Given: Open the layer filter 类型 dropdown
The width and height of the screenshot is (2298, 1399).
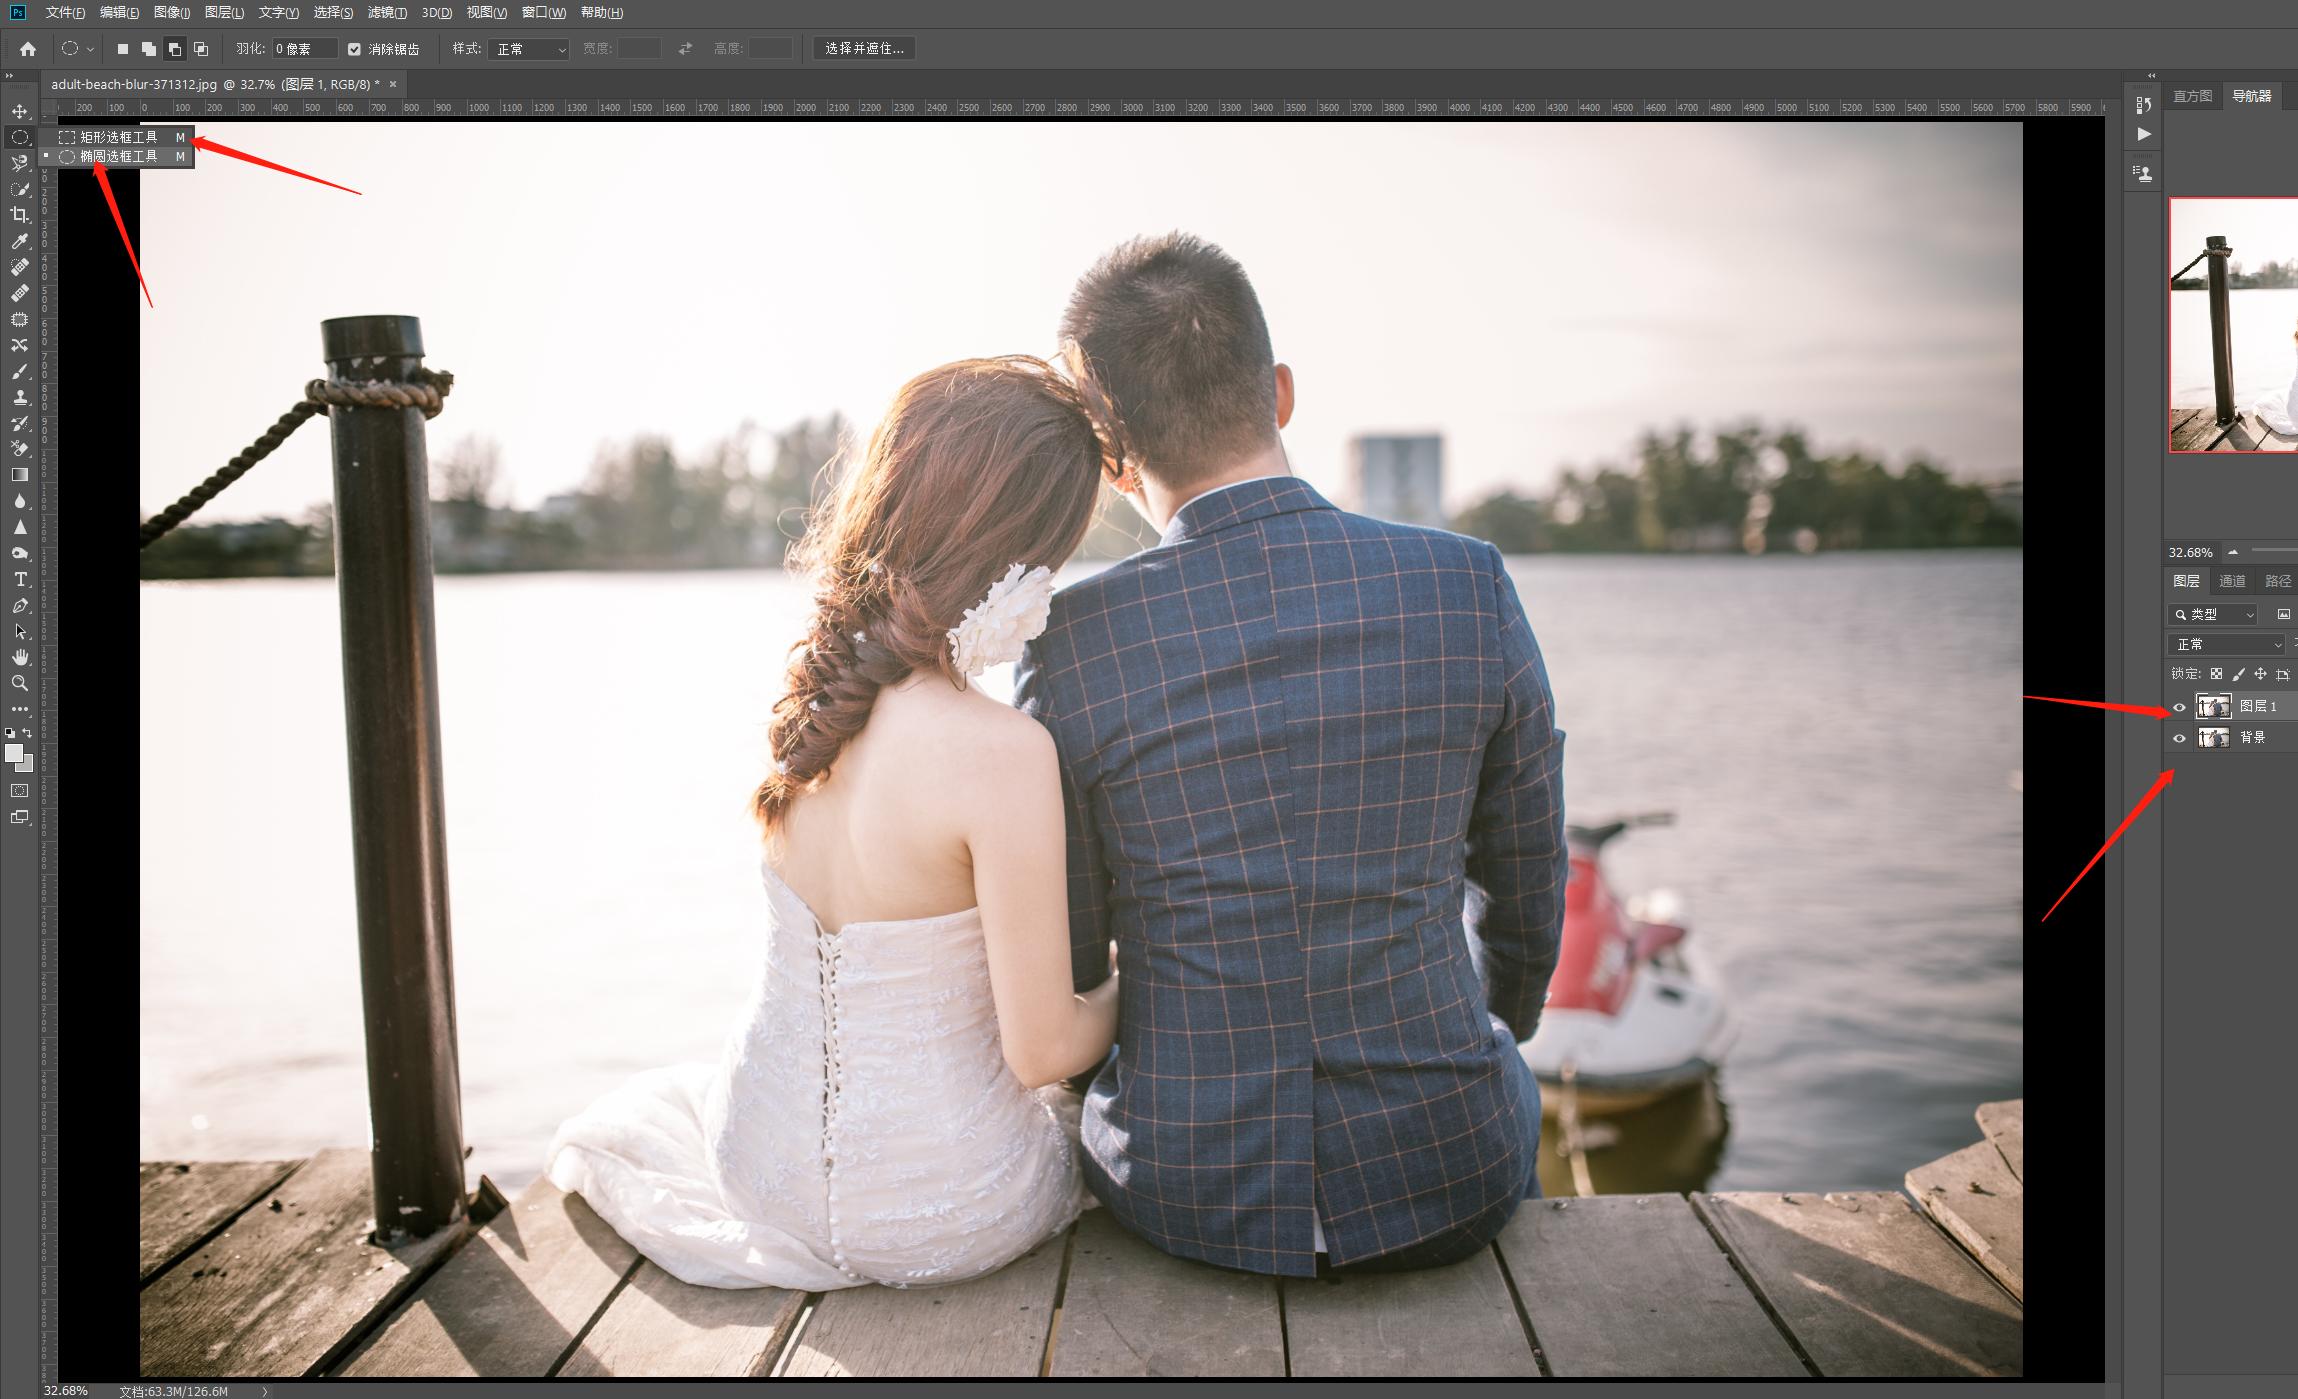Looking at the screenshot, I should pyautogui.click(x=2212, y=614).
